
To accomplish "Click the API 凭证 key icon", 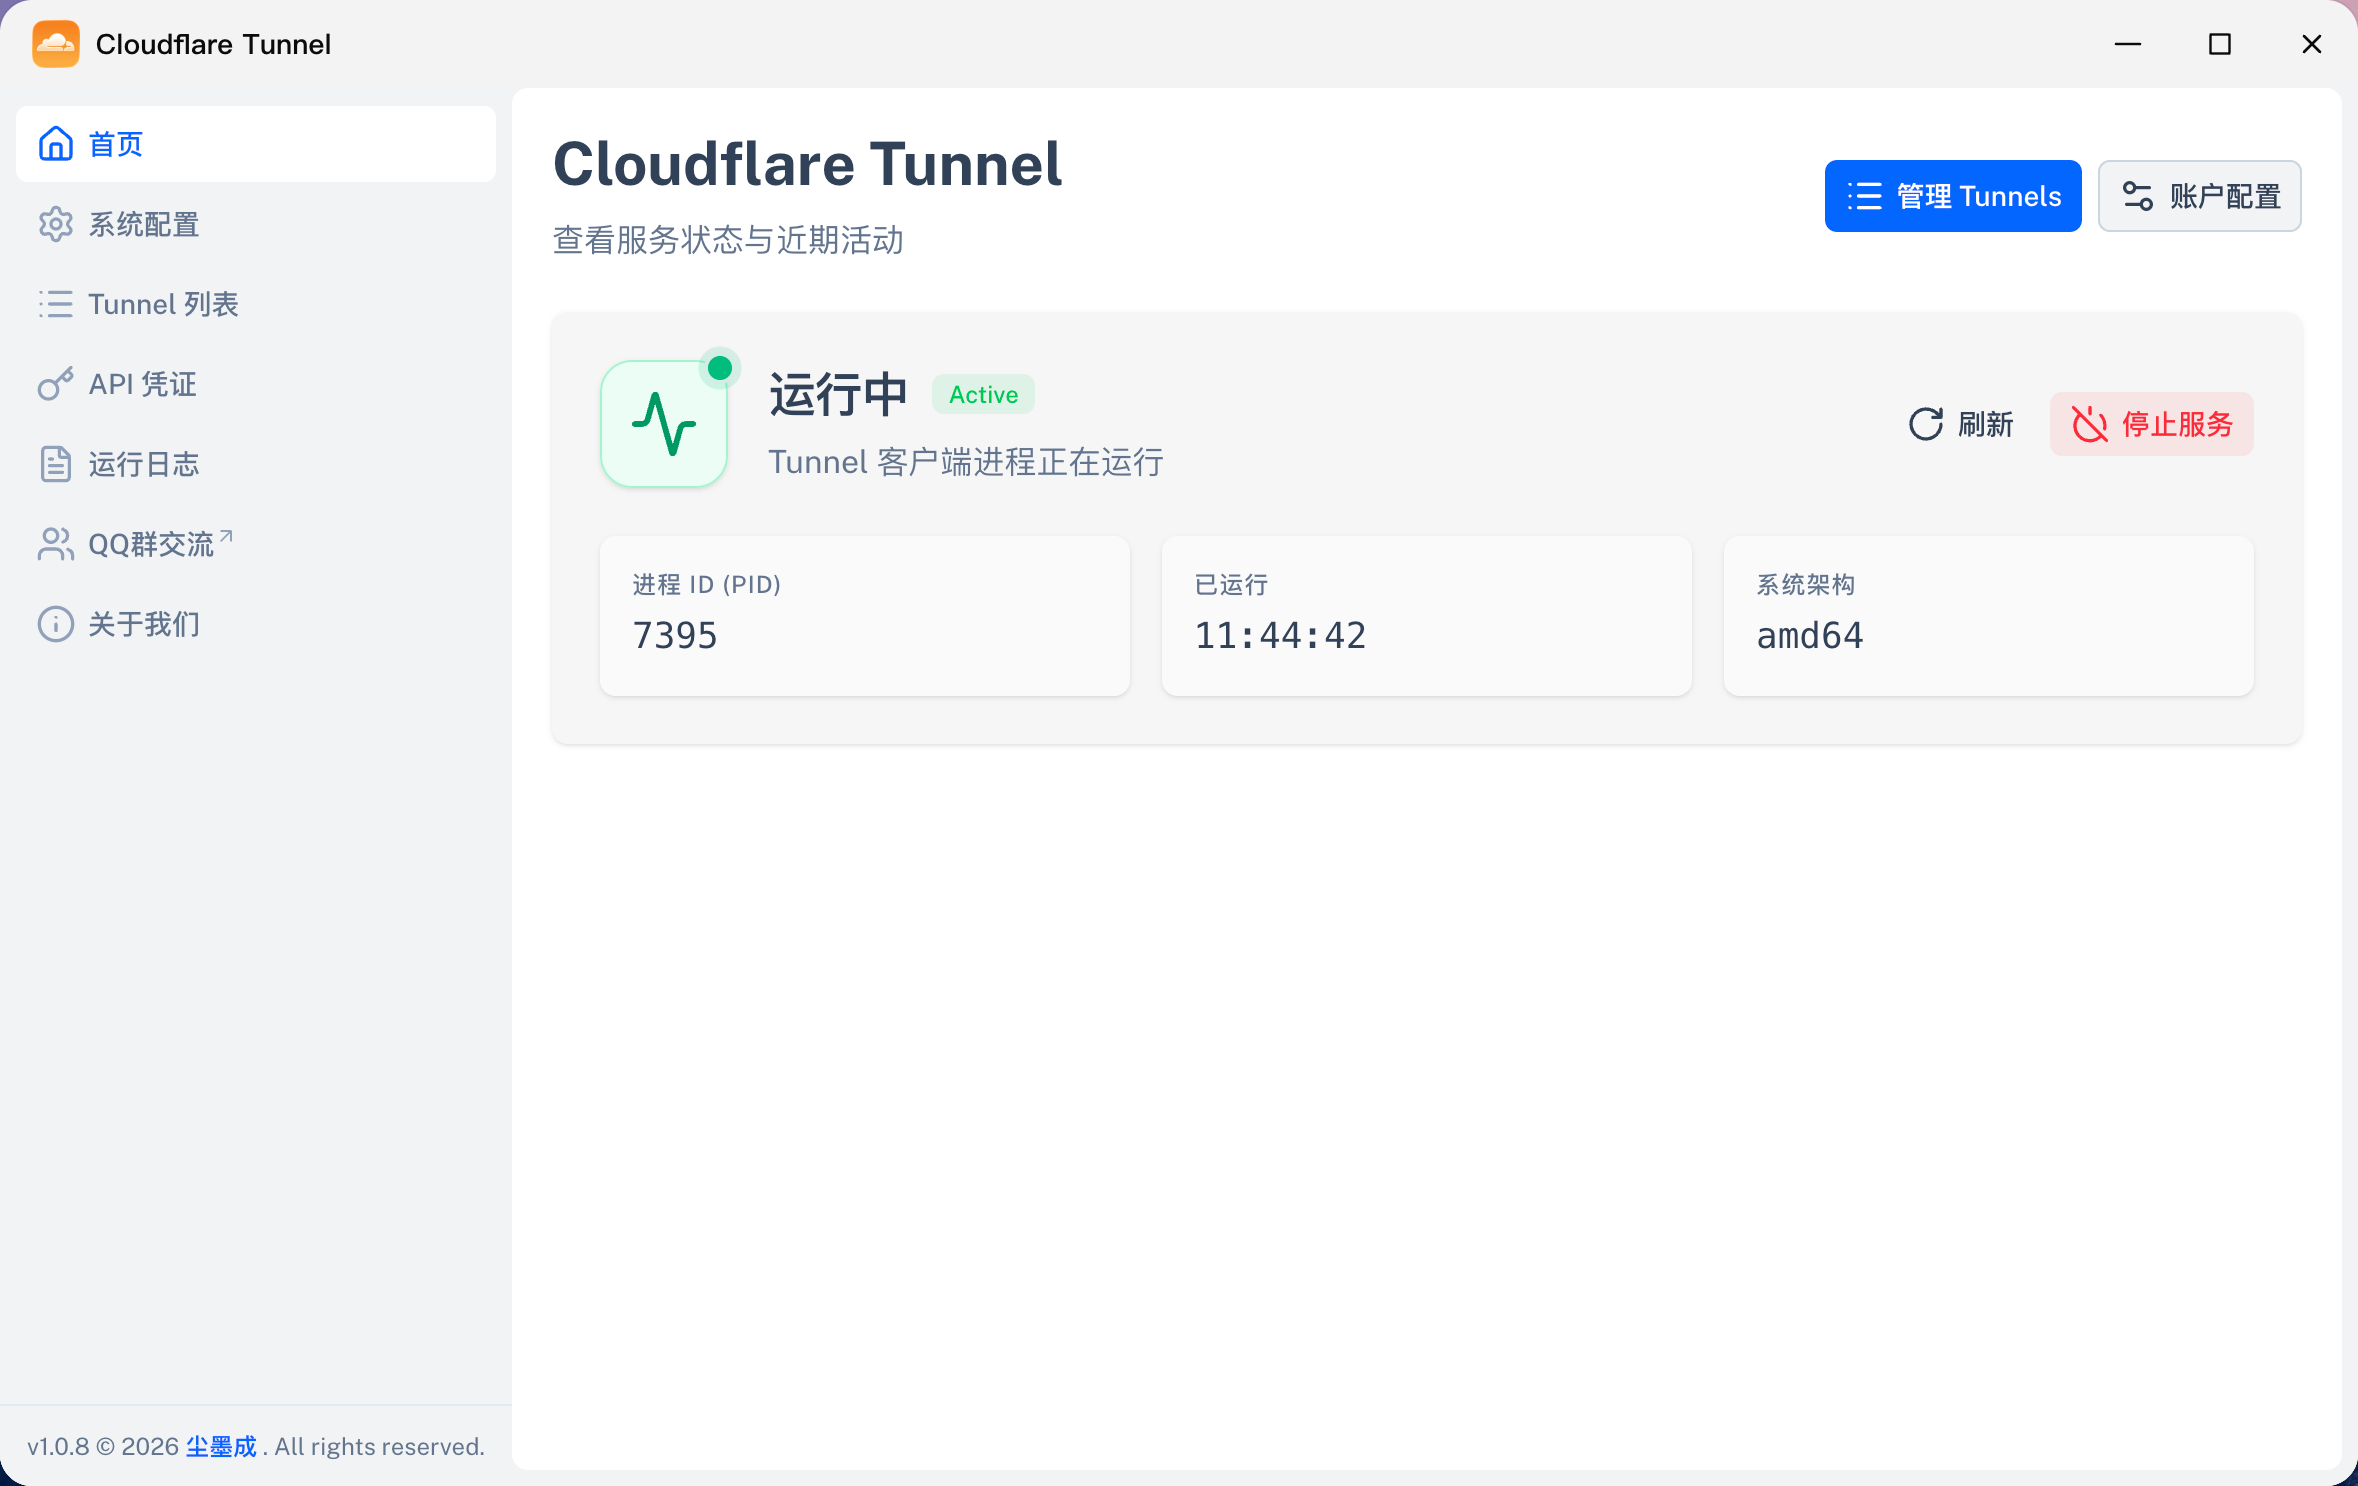I will pyautogui.click(x=56, y=384).
